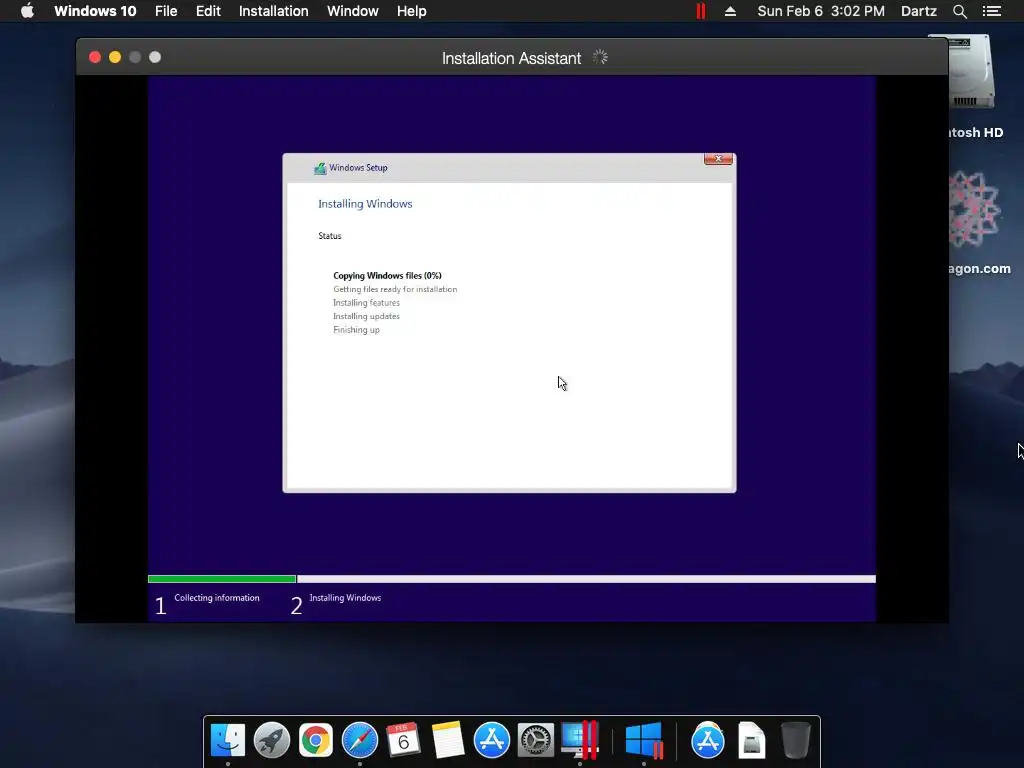1024x768 pixels.
Task: Open the Apple menu
Action: (27, 11)
